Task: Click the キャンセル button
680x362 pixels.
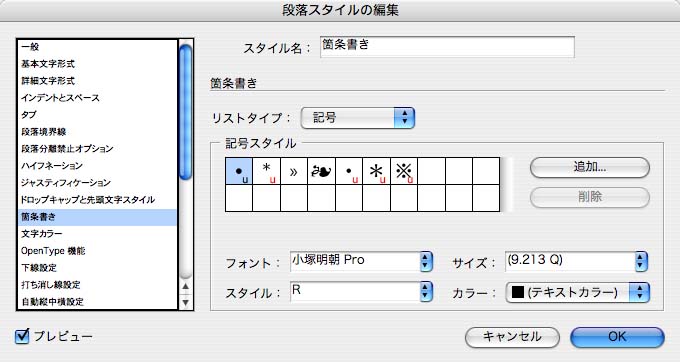Action: point(512,337)
